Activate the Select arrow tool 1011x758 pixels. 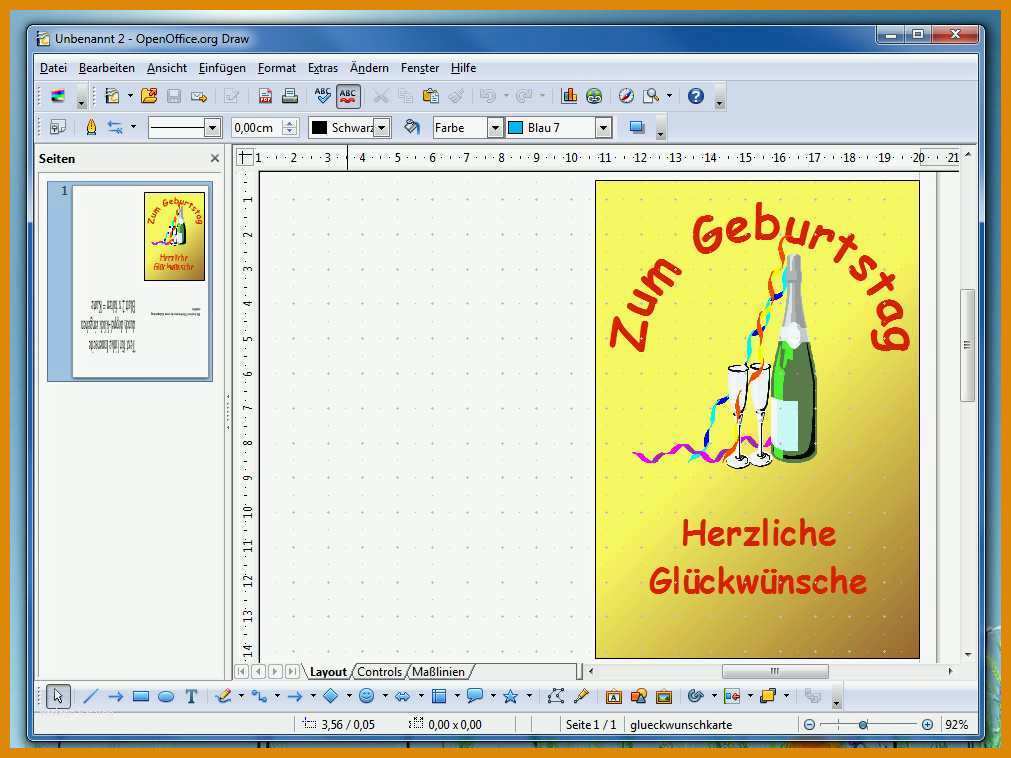pyautogui.click(x=58, y=696)
